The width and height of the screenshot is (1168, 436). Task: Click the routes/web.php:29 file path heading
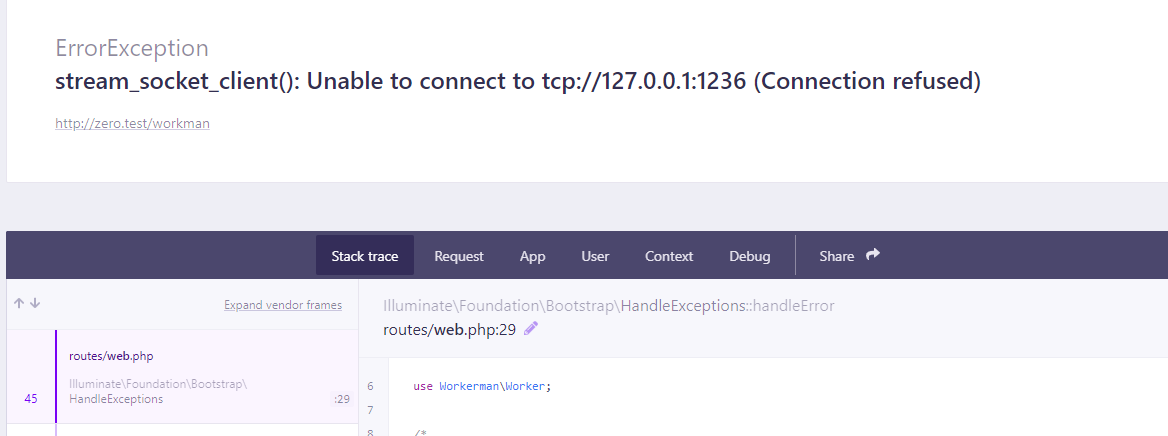click(449, 329)
